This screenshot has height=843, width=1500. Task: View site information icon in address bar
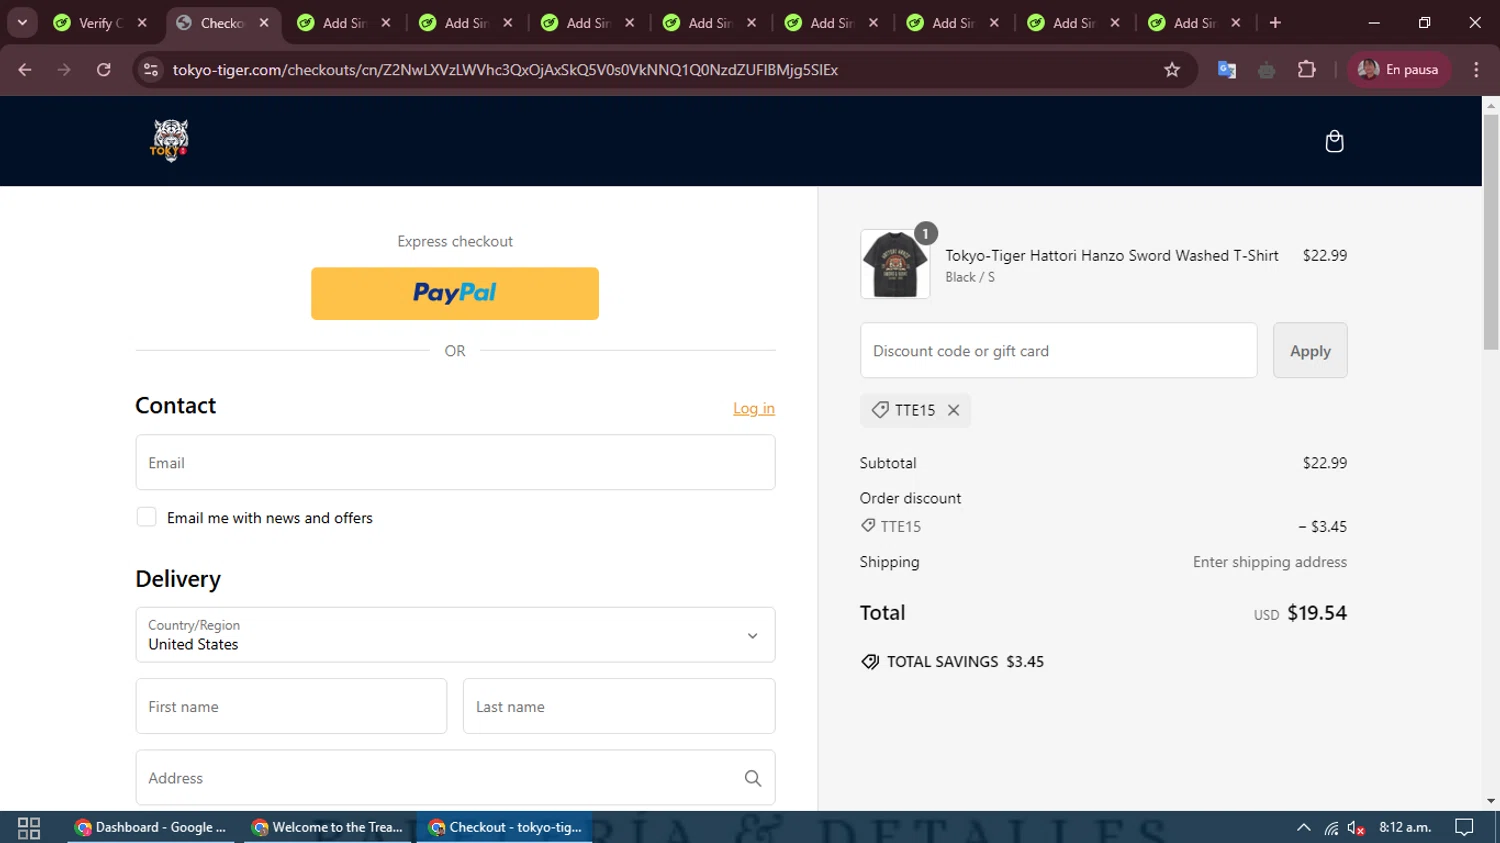coord(151,70)
